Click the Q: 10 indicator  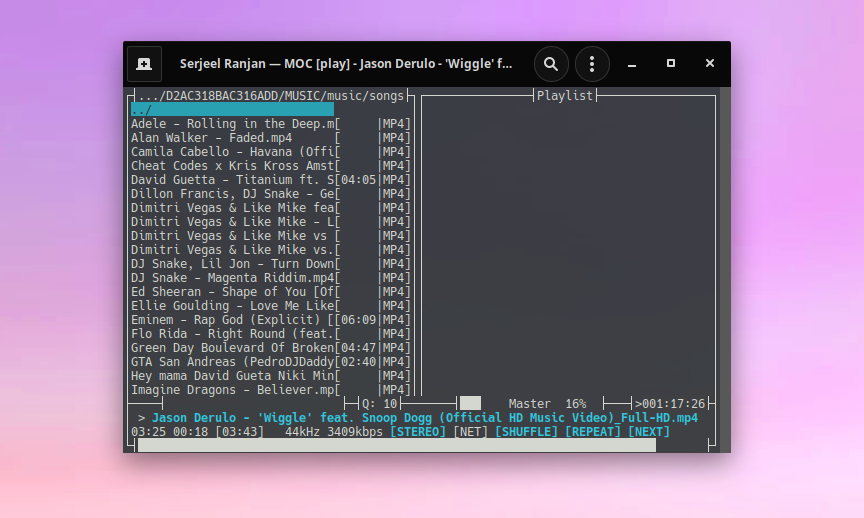coord(380,404)
